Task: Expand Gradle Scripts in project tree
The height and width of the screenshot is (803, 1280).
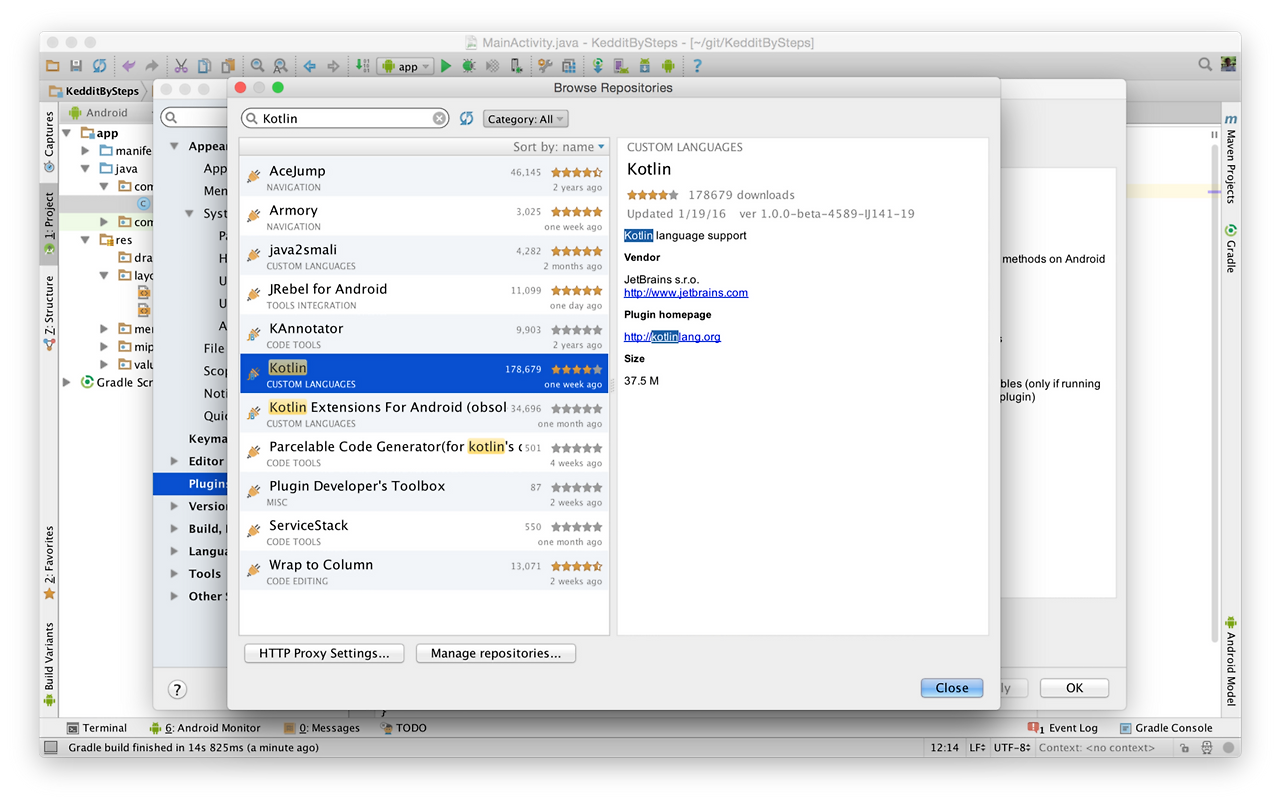Action: point(68,382)
